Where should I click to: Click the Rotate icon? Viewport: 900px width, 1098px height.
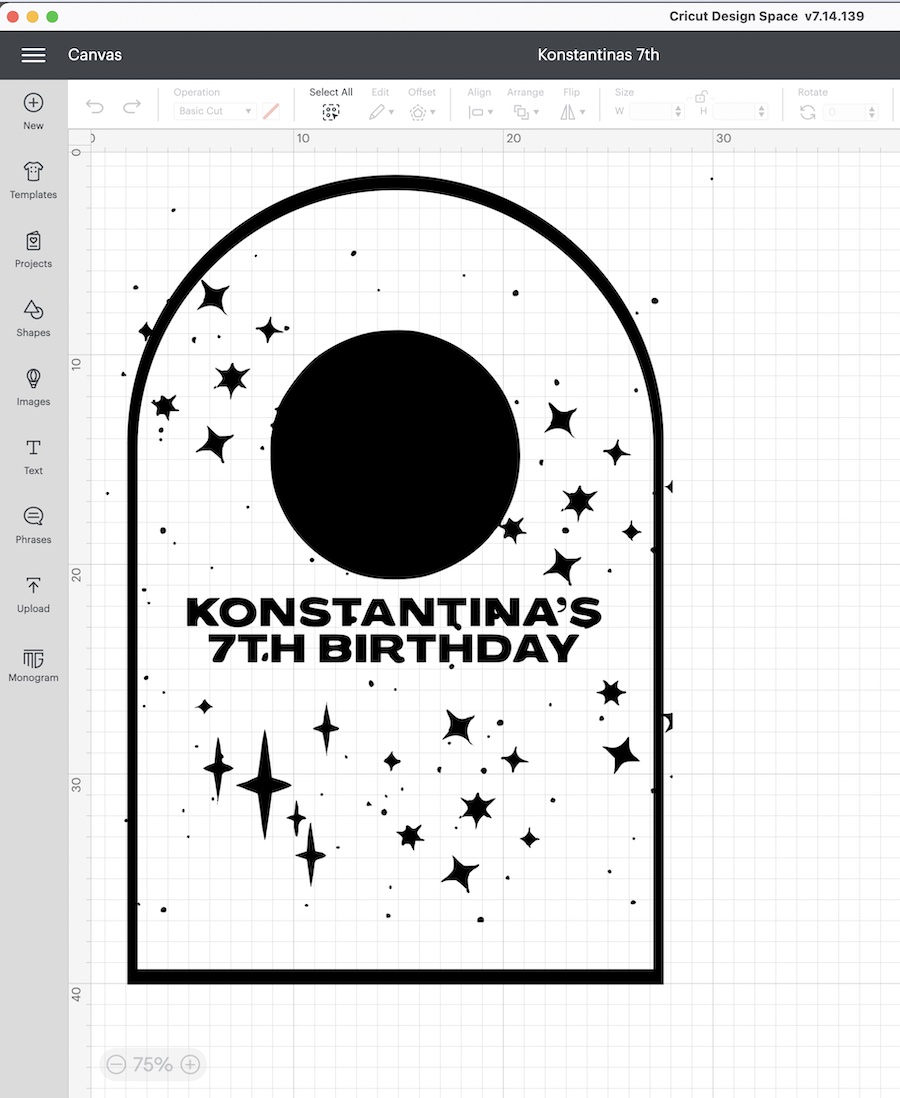pyautogui.click(x=808, y=112)
